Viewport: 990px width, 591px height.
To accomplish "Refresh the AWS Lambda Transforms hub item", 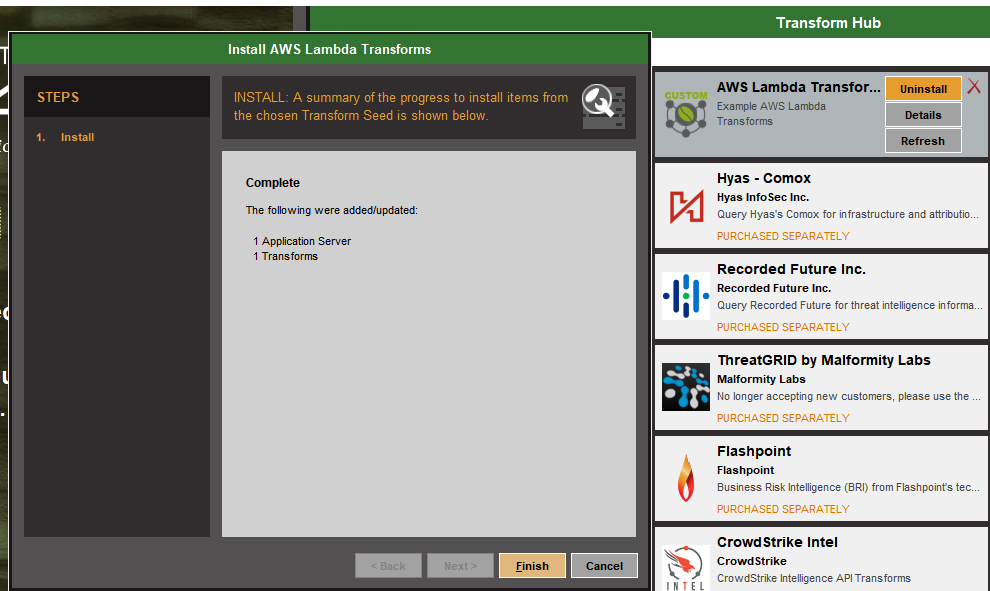I will coord(923,141).
